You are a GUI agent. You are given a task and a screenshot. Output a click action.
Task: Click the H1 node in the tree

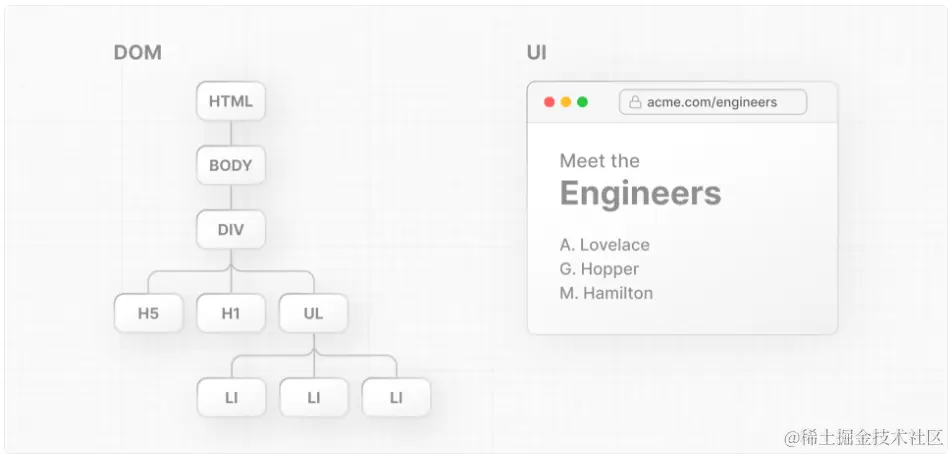click(231, 314)
